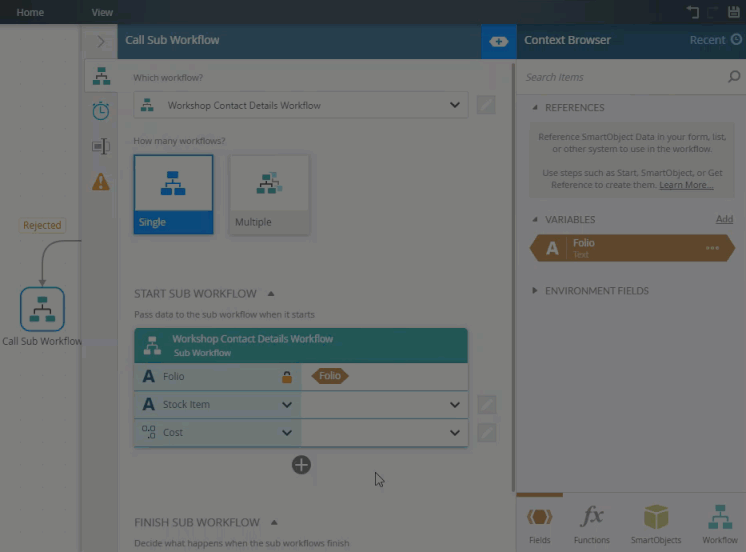Click the Search Items field

click(x=623, y=77)
